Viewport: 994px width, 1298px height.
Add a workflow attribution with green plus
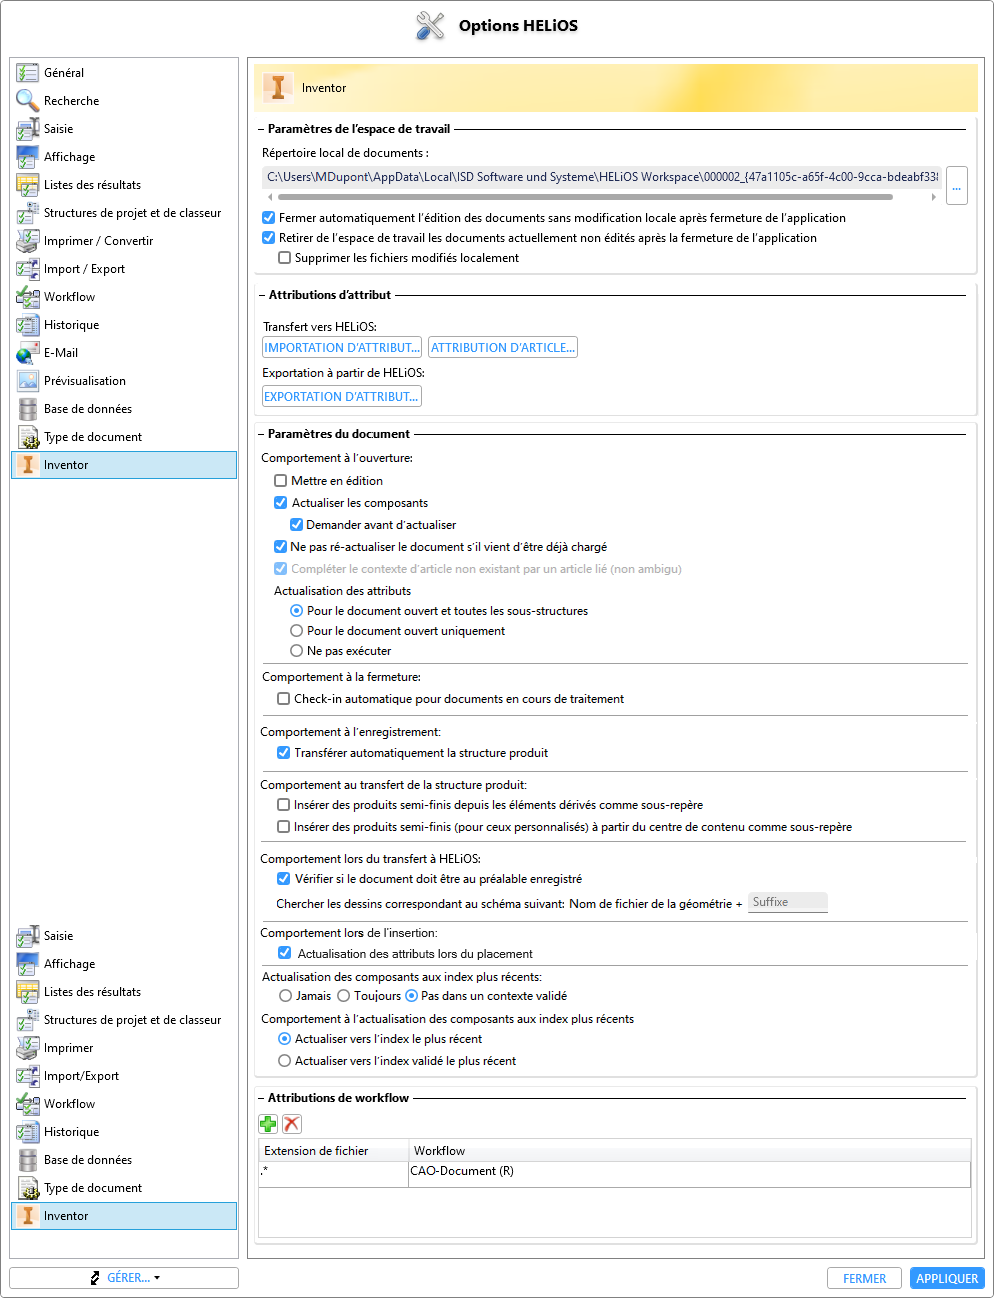tap(268, 1124)
